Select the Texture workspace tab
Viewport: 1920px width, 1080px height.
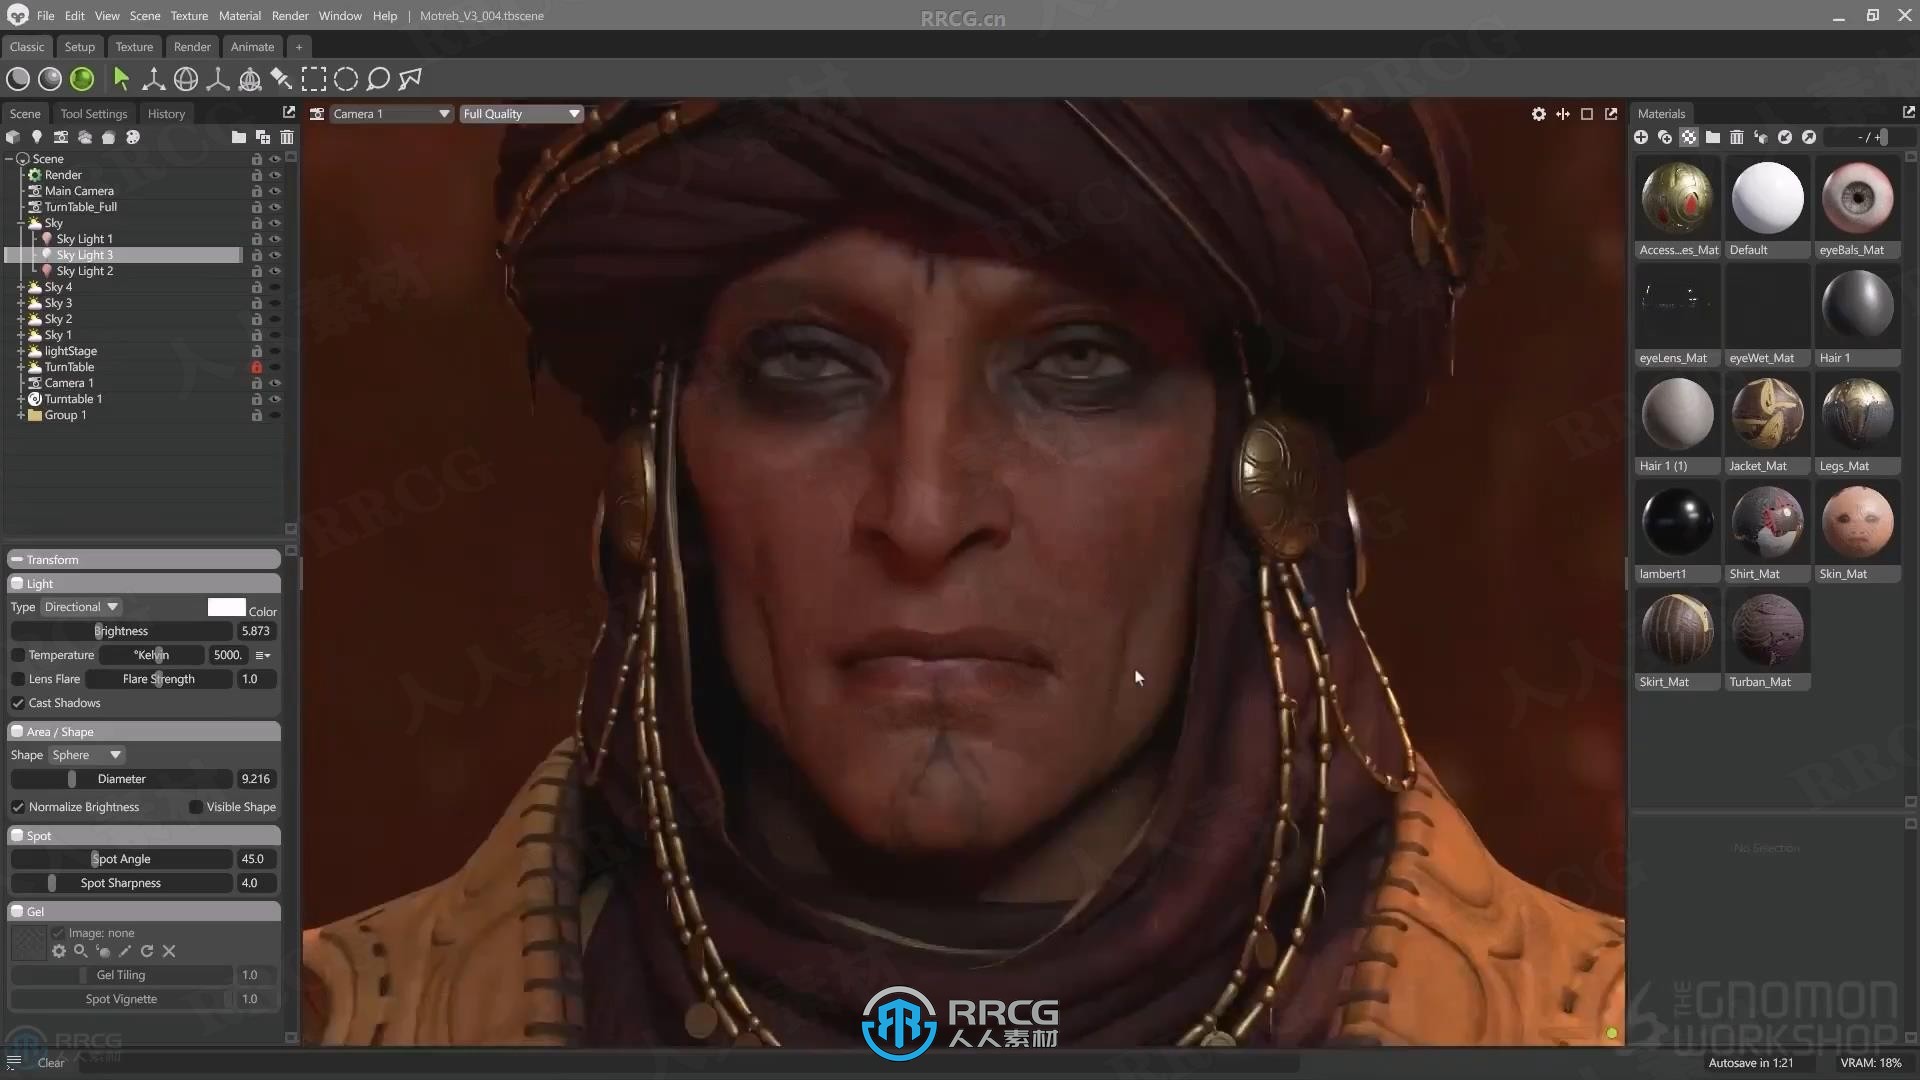tap(134, 47)
